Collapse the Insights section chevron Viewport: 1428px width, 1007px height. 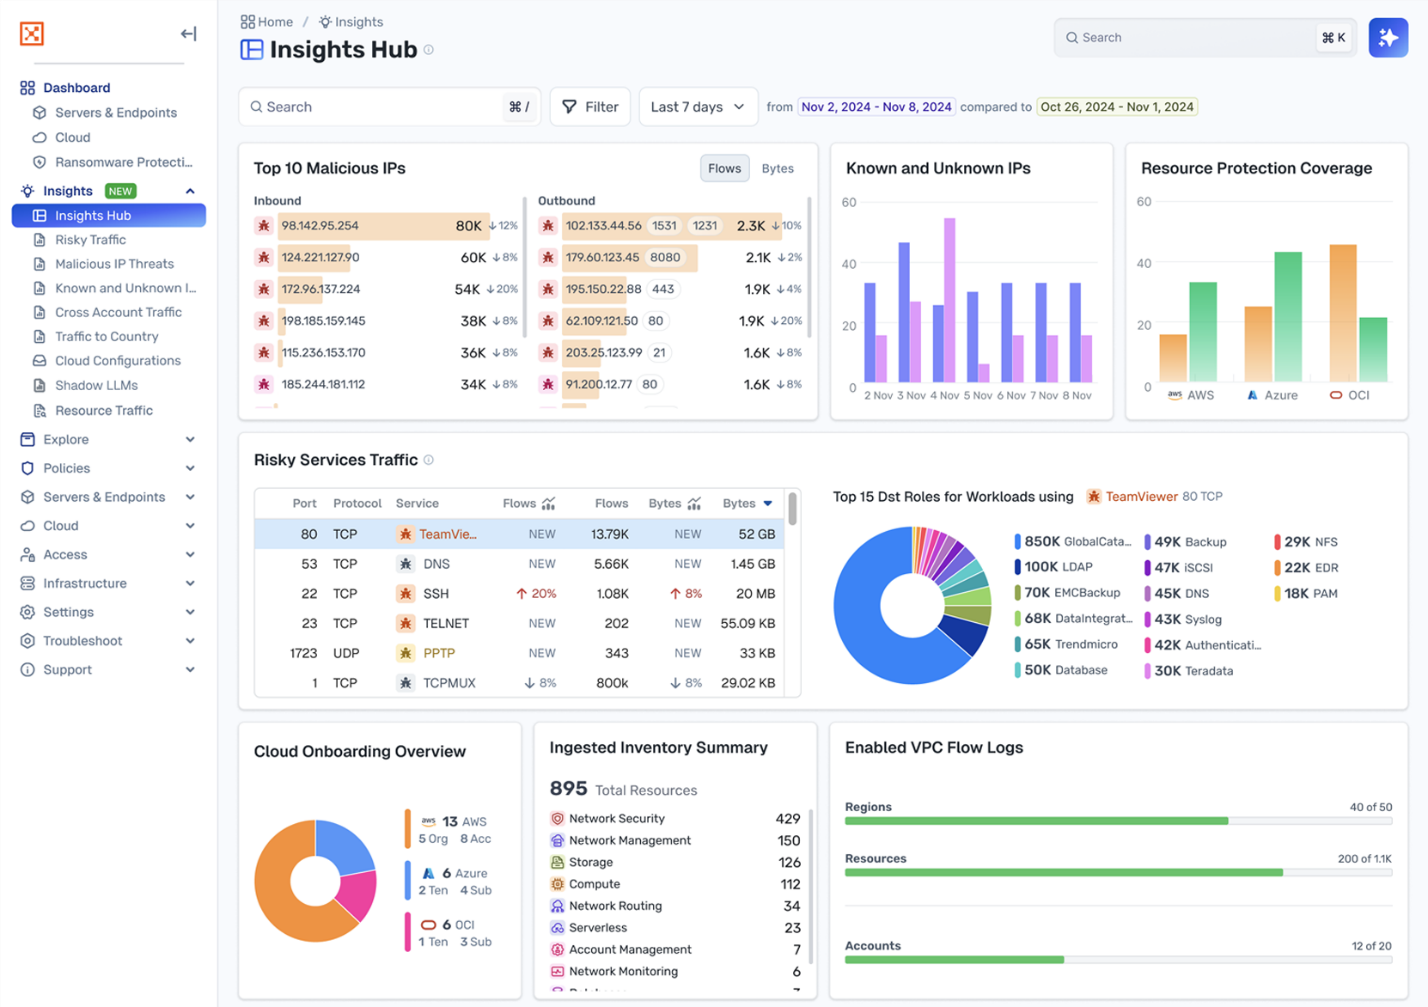tap(190, 191)
